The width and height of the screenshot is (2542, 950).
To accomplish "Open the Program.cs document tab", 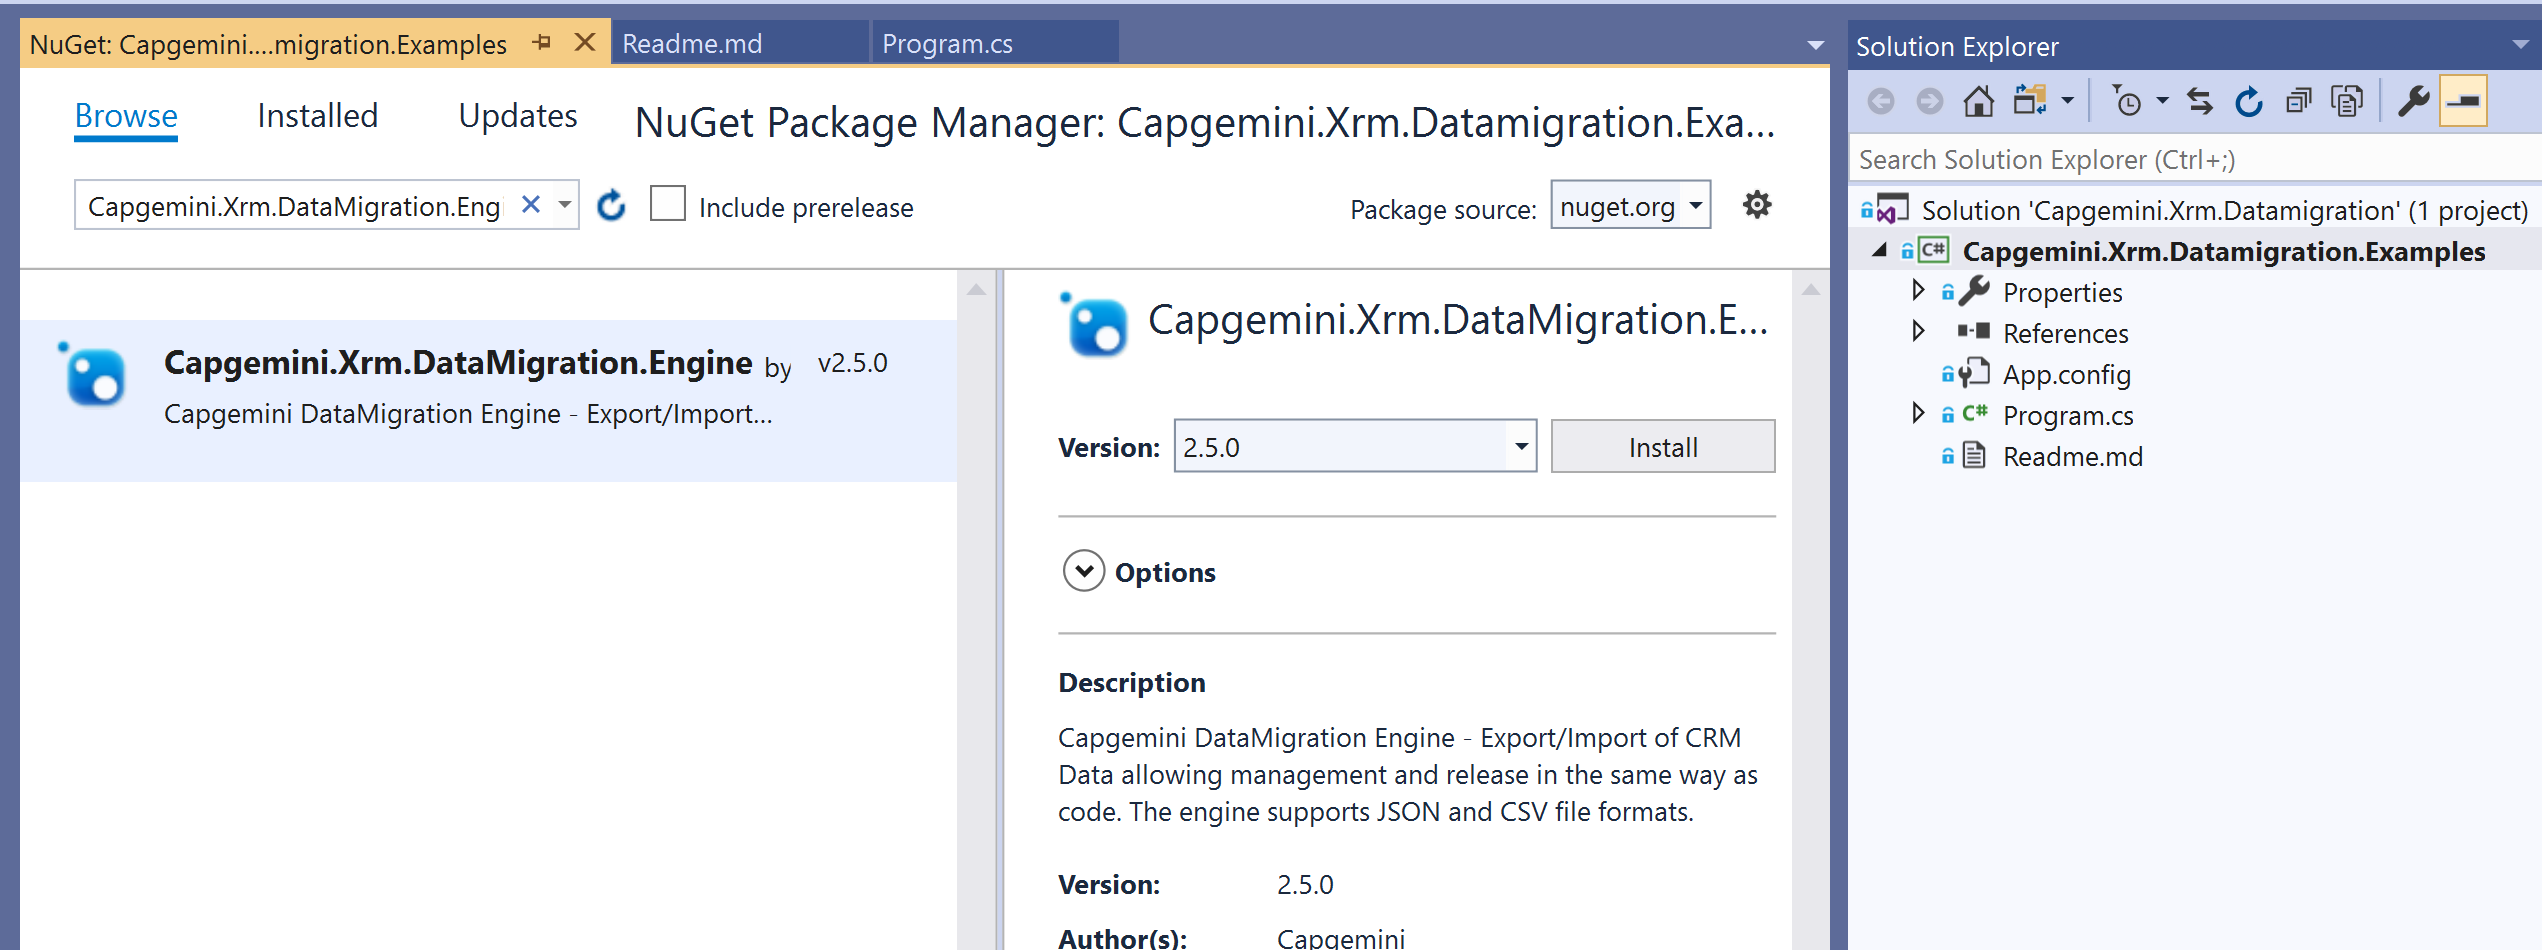I will 995,43.
